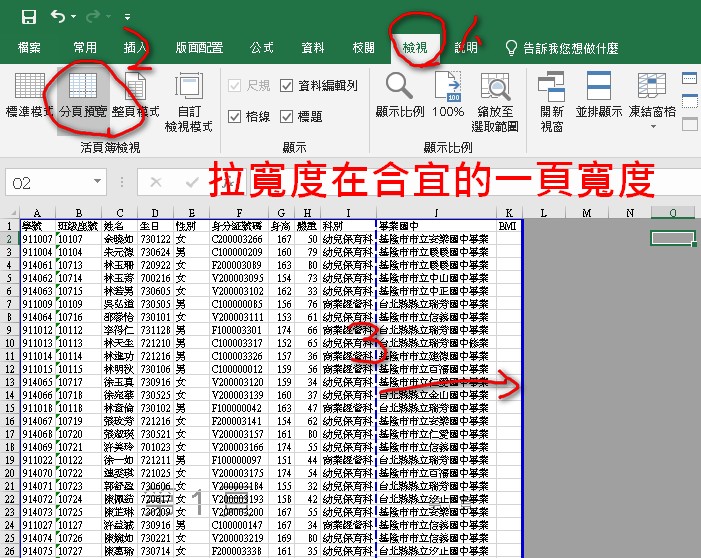Open the 檔案 (File) tab
Viewport: 701px width, 558px height.
click(30, 47)
